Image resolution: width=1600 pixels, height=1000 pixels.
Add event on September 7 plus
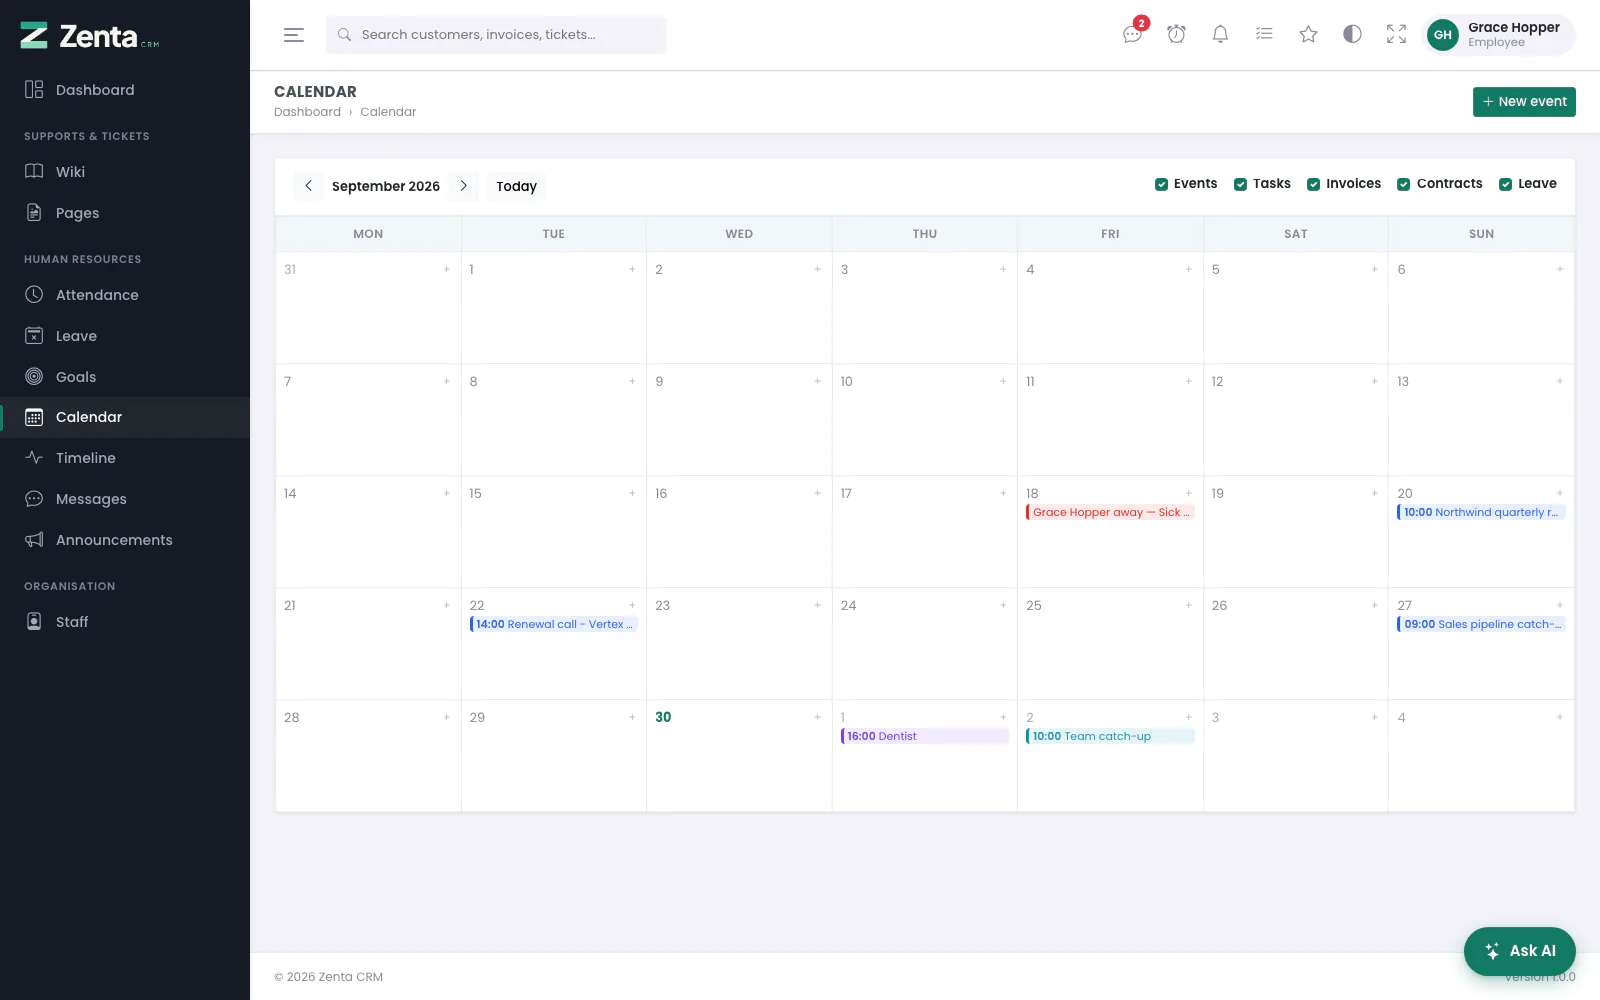[x=446, y=381]
